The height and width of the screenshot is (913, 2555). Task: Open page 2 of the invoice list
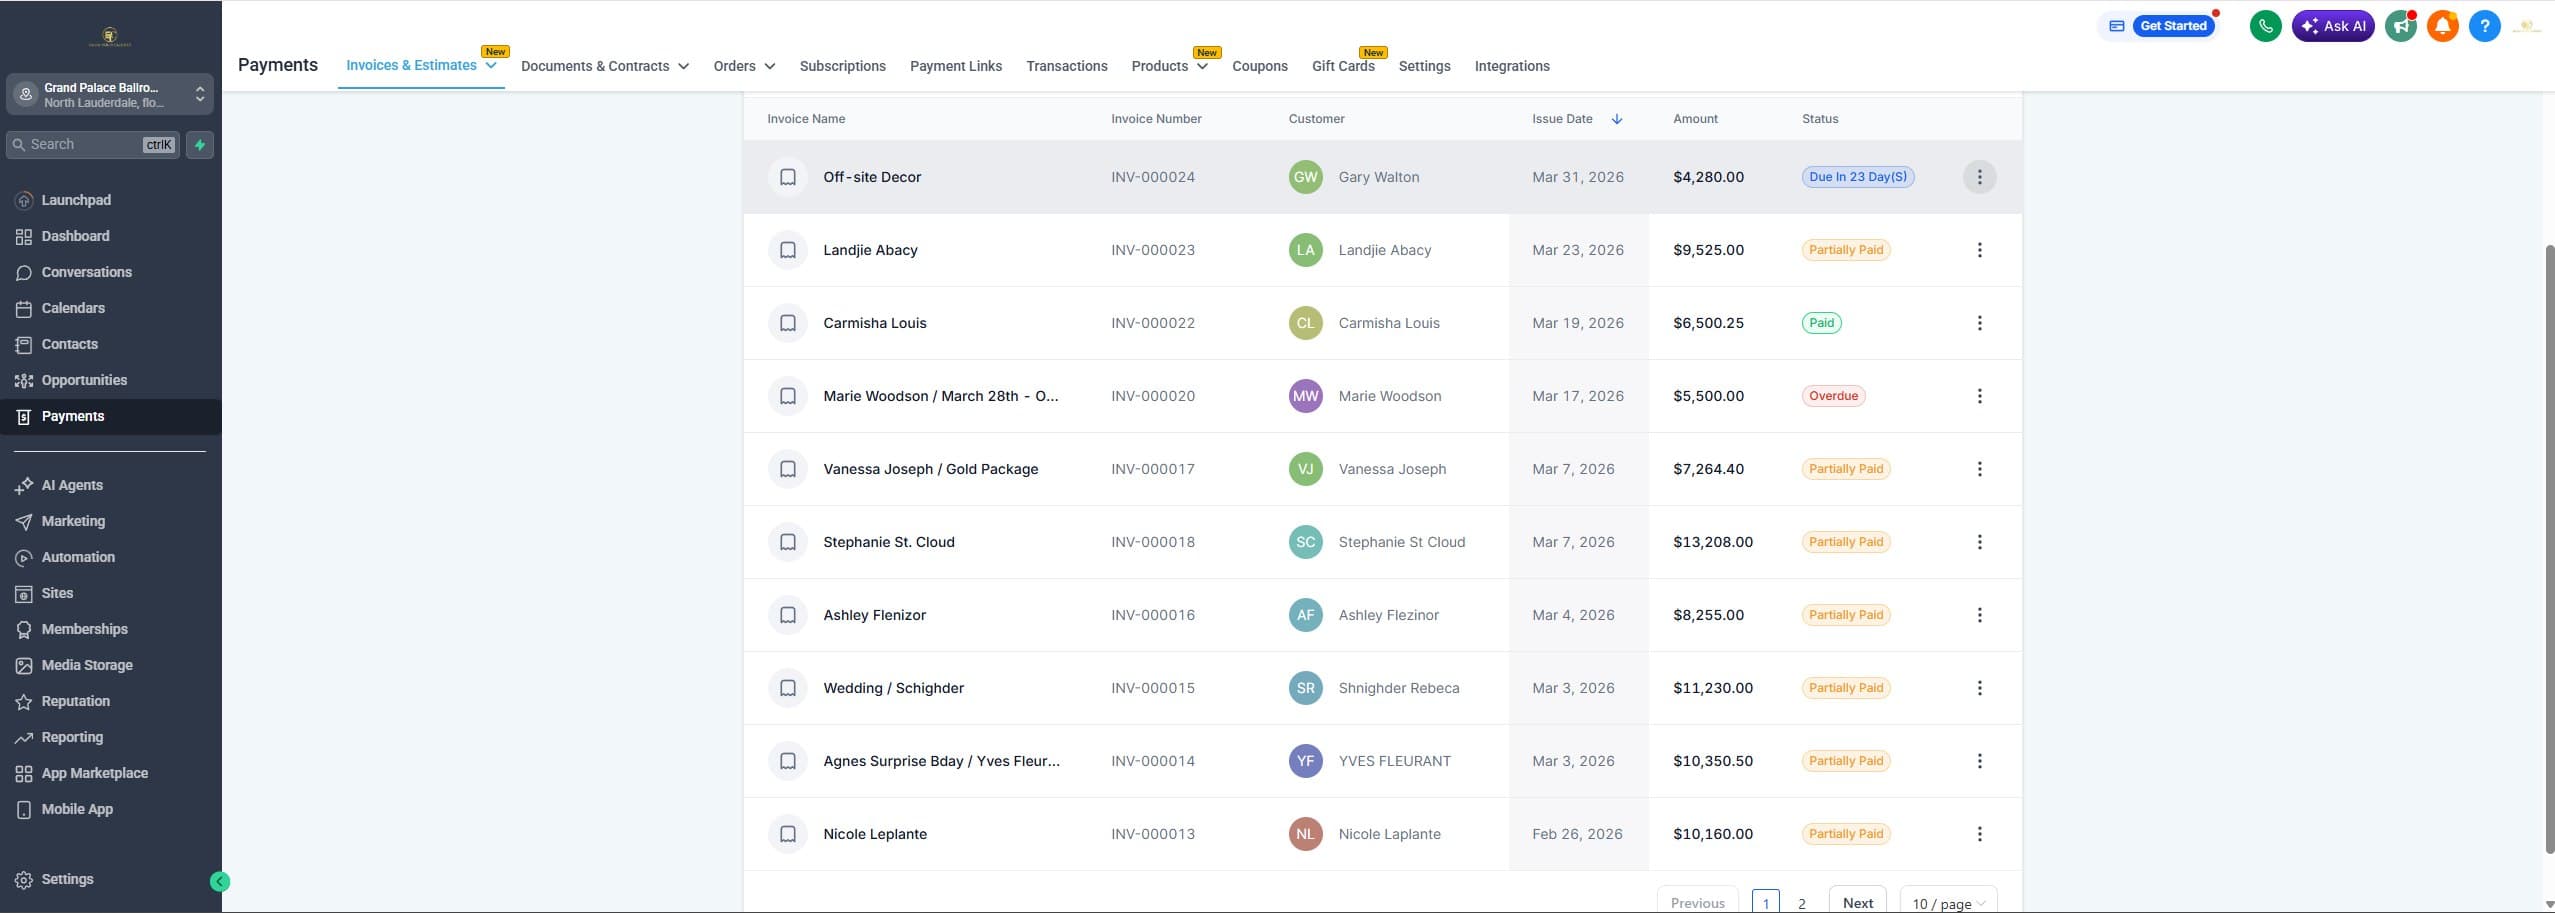click(1801, 901)
